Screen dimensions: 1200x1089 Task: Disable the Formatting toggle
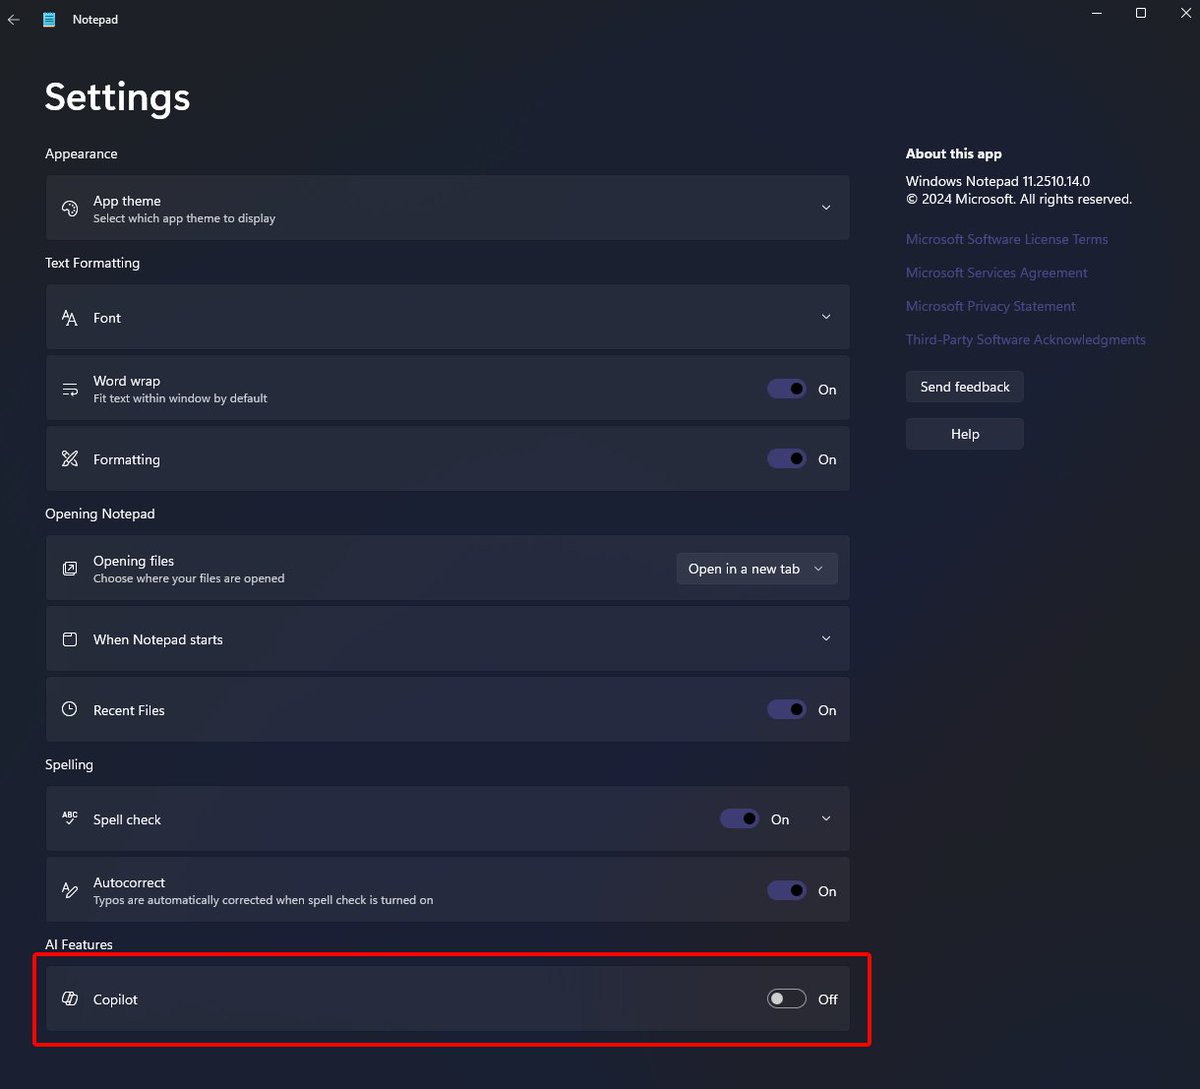tap(787, 459)
